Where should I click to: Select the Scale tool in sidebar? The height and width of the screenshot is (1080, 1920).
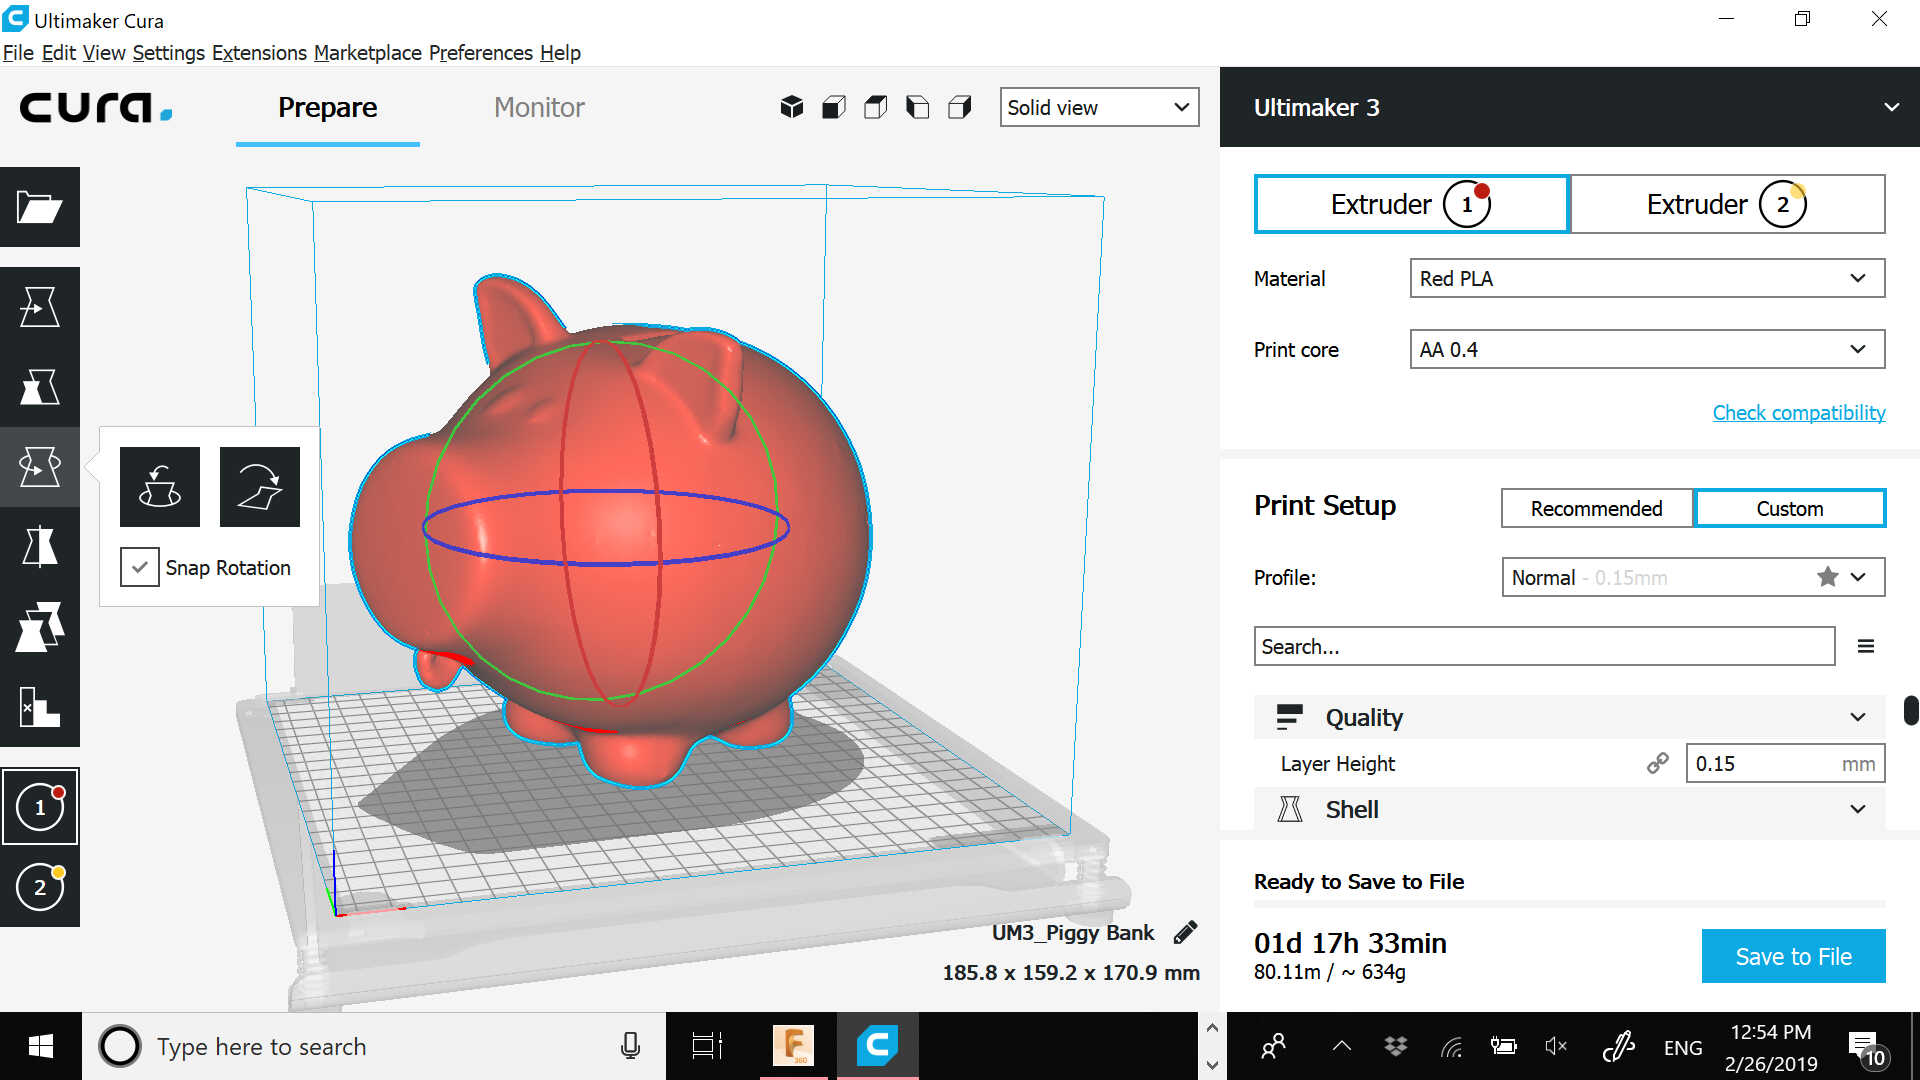coord(39,387)
